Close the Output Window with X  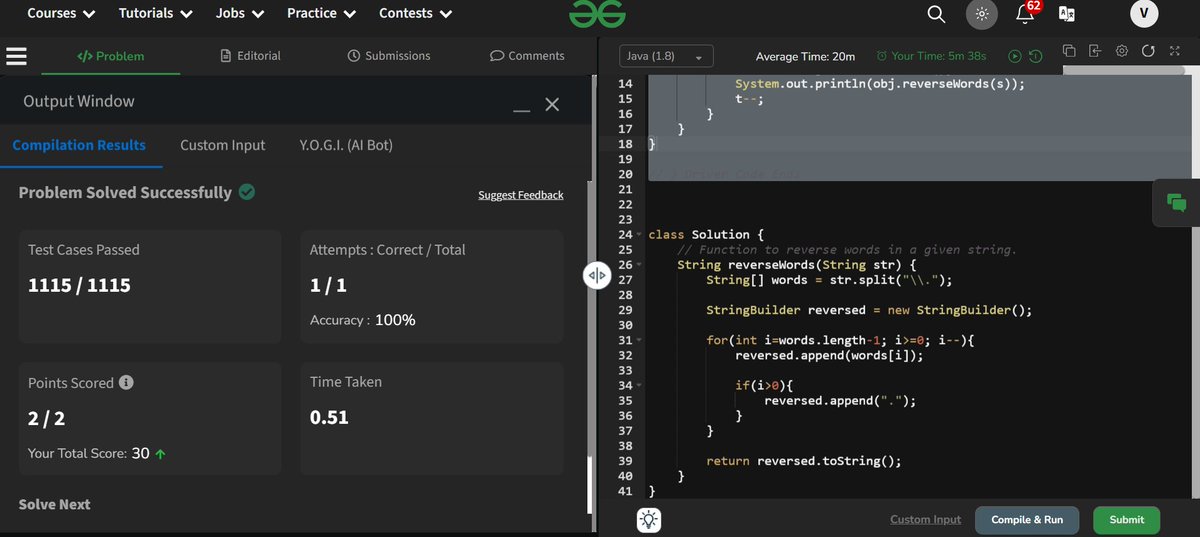tap(552, 104)
